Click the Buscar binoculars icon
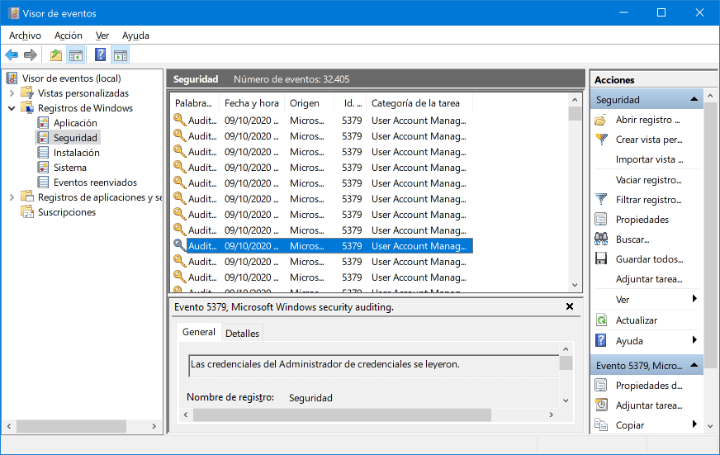The image size is (720, 455). coord(601,239)
